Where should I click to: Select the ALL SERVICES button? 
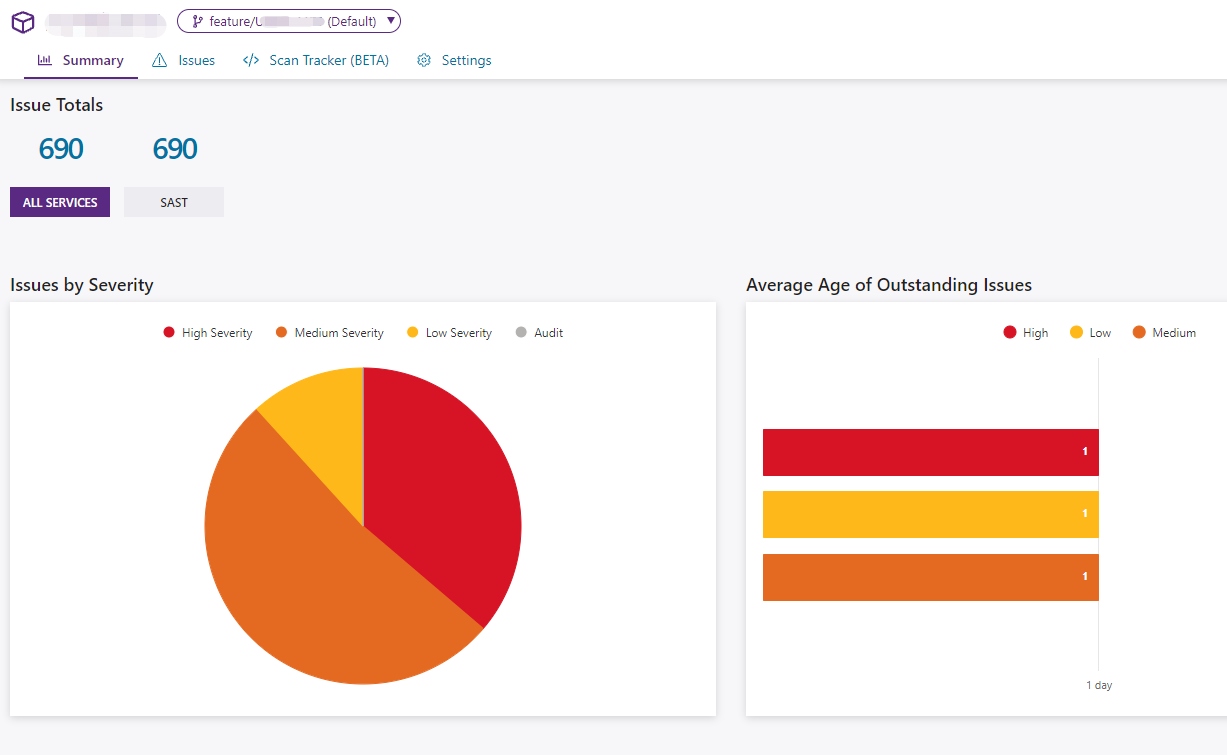click(x=60, y=202)
